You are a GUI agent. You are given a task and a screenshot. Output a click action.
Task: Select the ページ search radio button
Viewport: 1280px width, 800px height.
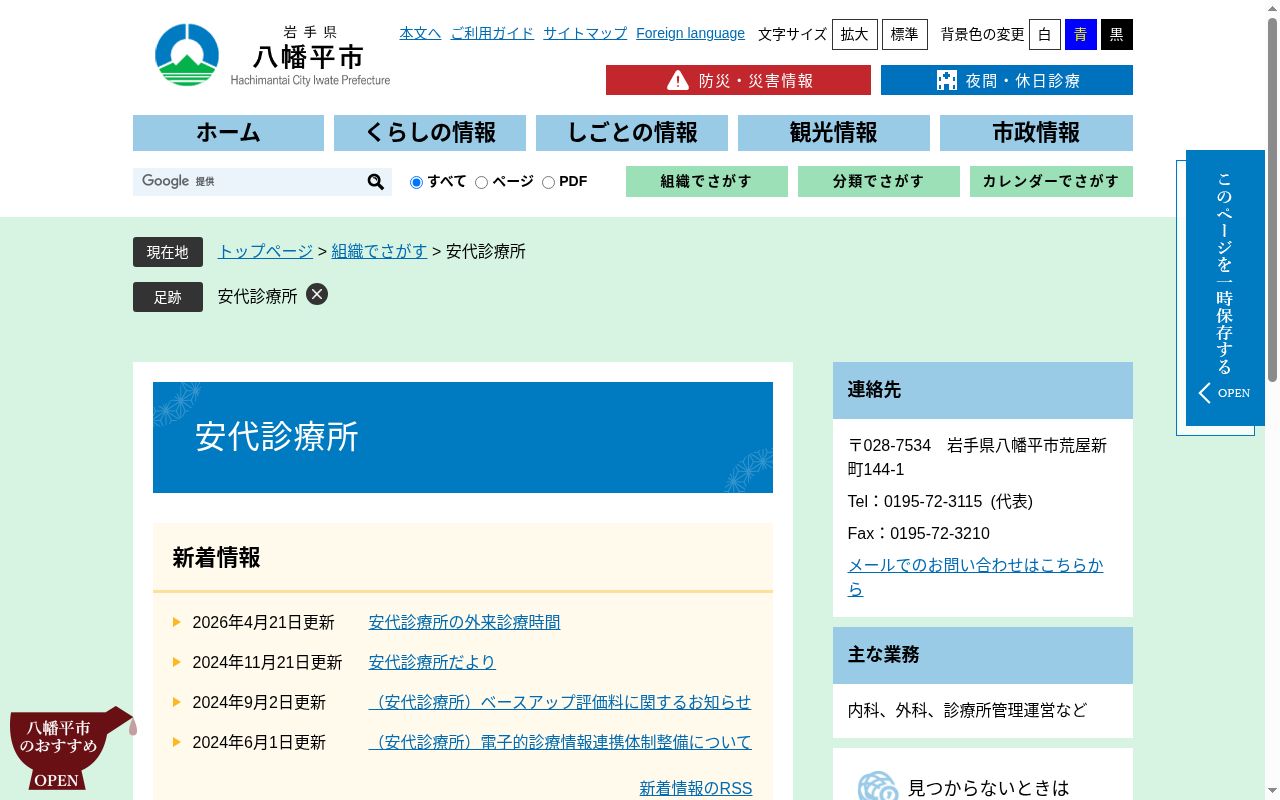click(481, 182)
